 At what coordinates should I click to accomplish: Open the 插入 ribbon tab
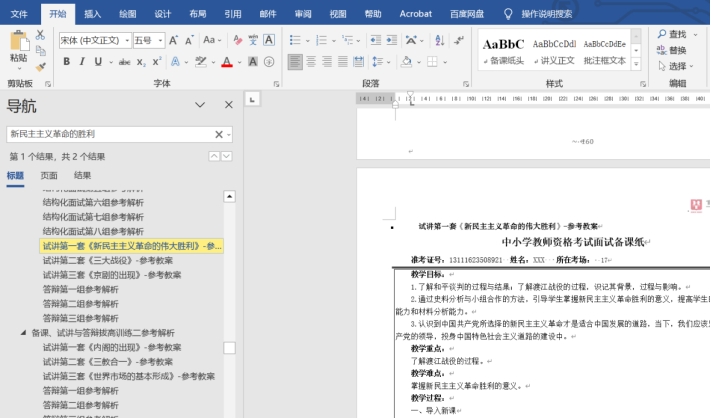click(x=92, y=13)
